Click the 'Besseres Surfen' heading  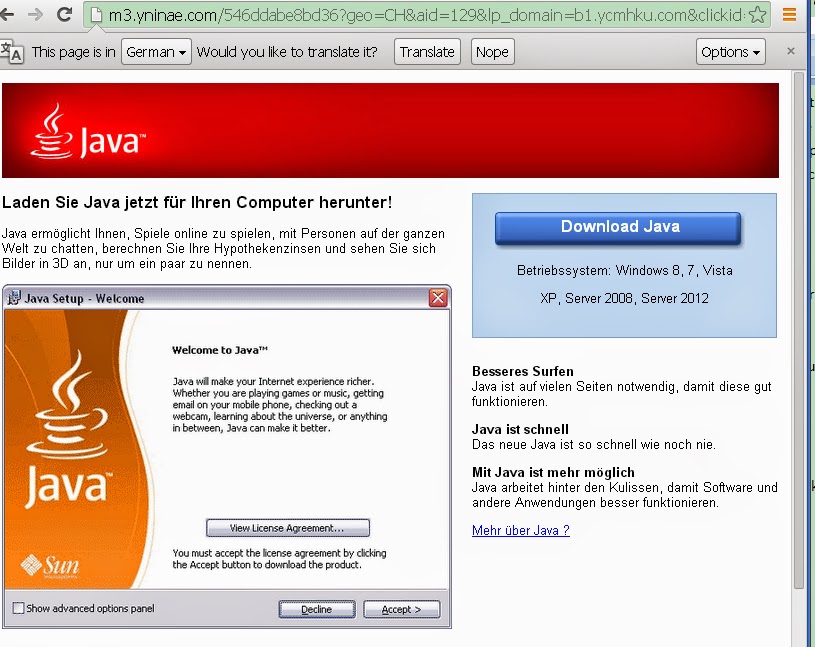coord(523,371)
